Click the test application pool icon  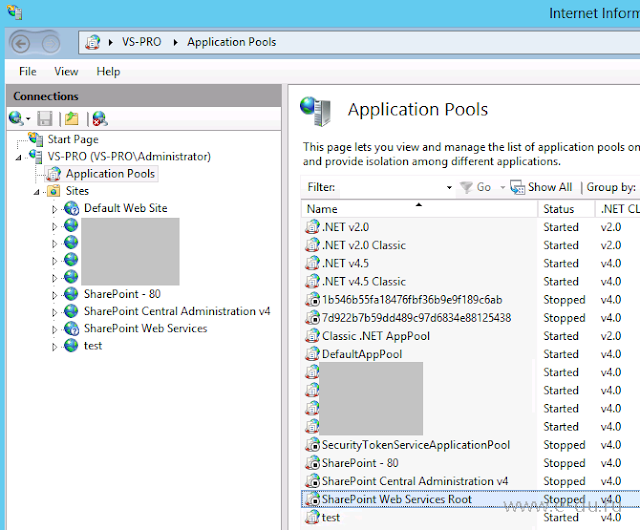pos(312,517)
